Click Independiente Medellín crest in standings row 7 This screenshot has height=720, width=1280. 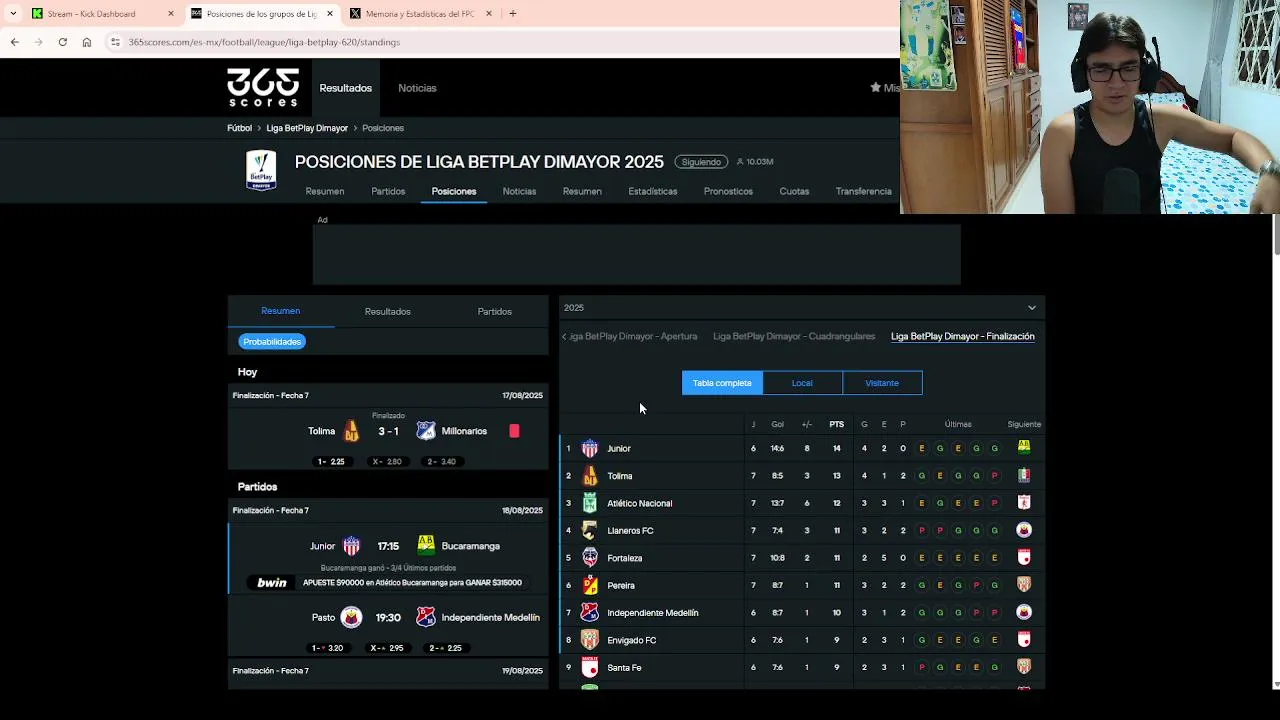pyautogui.click(x=590, y=613)
